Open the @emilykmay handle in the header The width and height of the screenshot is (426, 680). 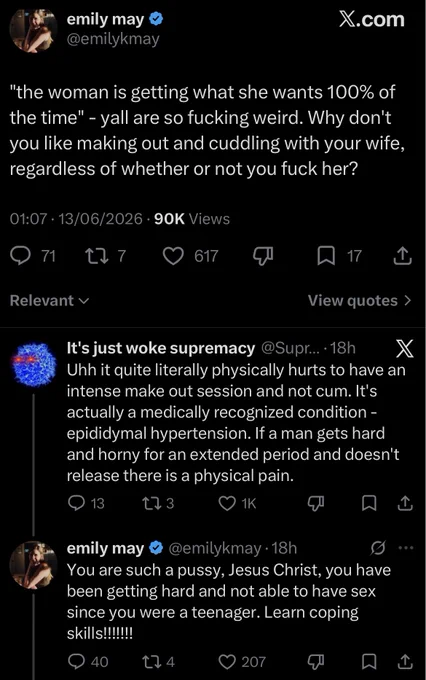click(113, 39)
